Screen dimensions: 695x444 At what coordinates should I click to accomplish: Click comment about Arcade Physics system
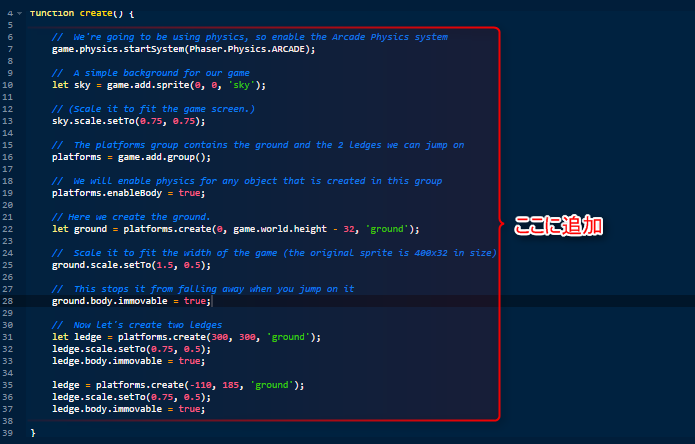pos(250,37)
